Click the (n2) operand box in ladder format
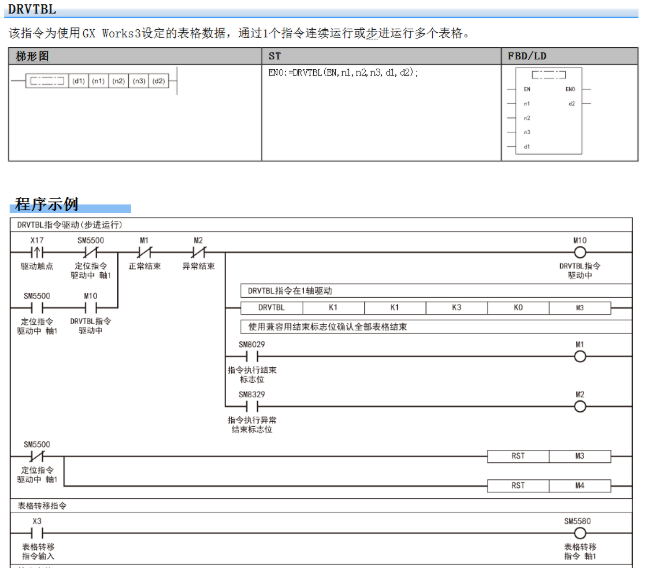645x577 pixels. [x=118, y=81]
